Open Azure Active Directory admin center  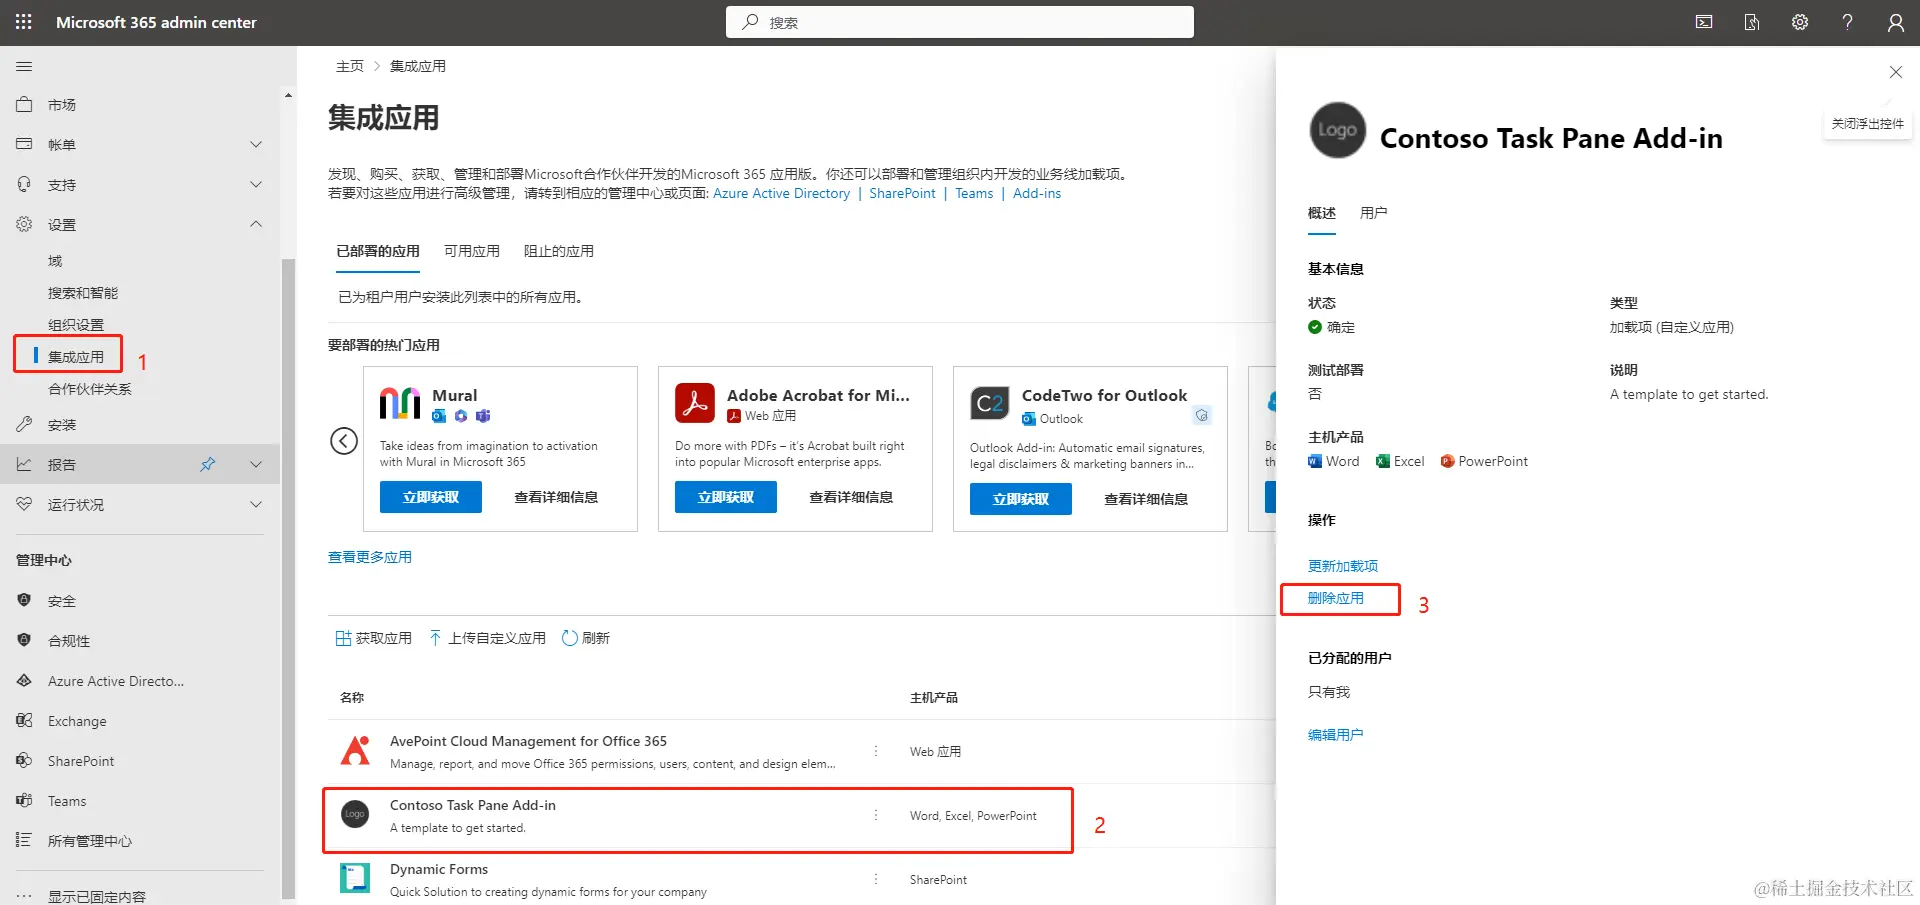(x=115, y=680)
